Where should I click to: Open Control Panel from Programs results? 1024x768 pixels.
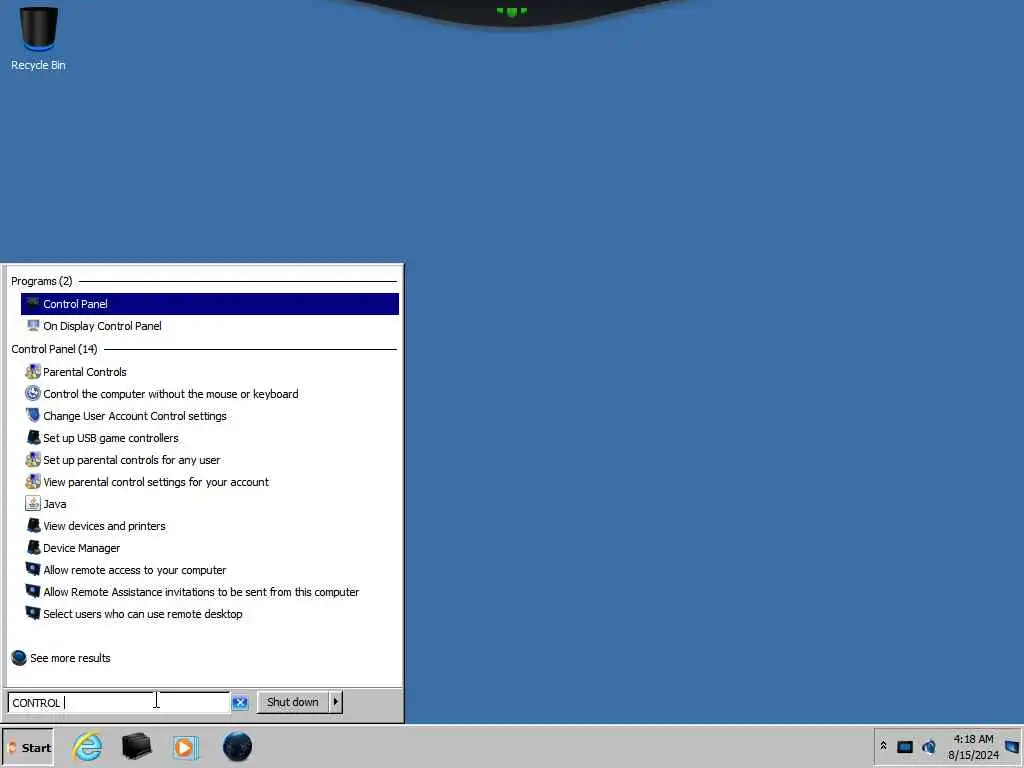[x=210, y=304]
